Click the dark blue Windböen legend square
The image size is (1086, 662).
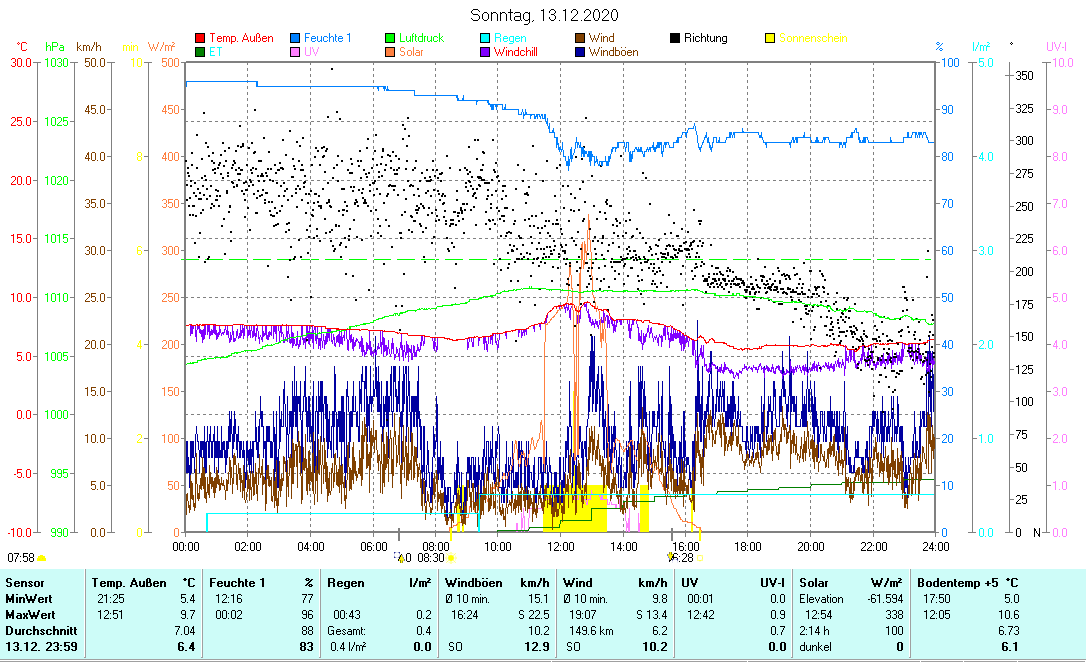coord(581,52)
